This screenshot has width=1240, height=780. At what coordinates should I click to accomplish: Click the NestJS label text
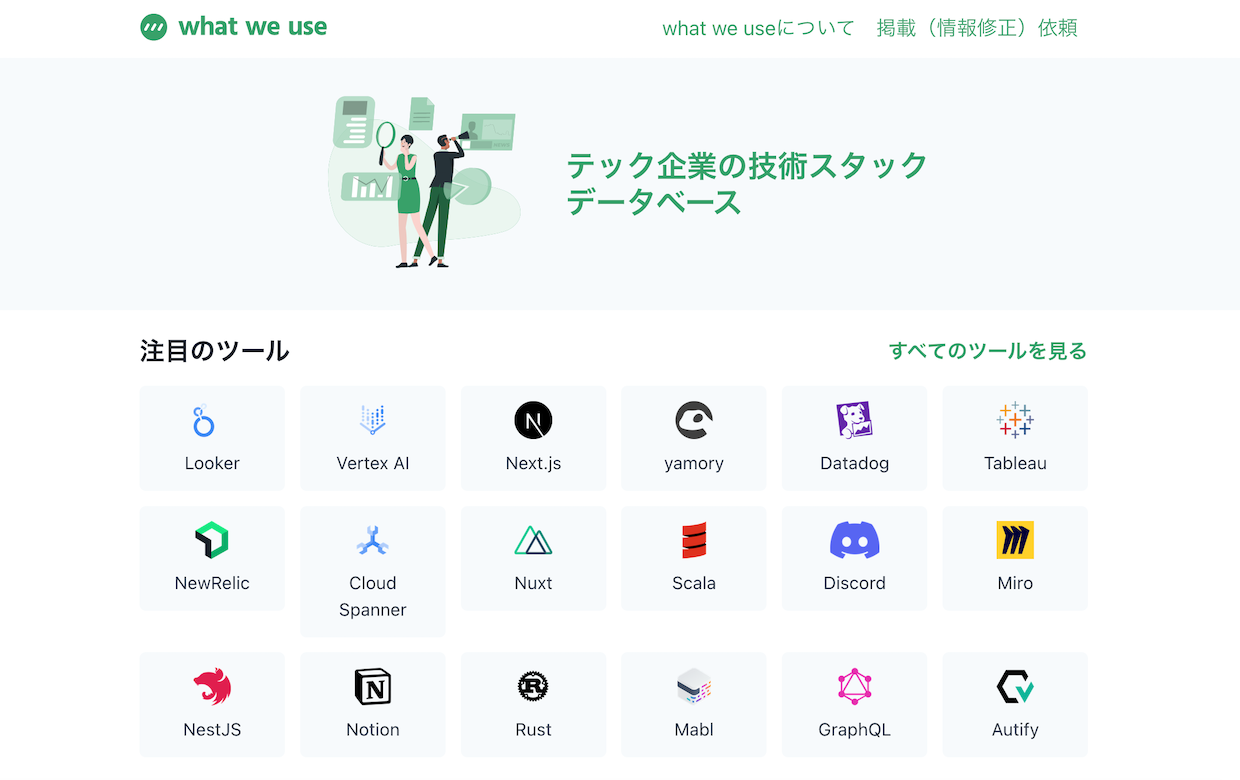[212, 729]
